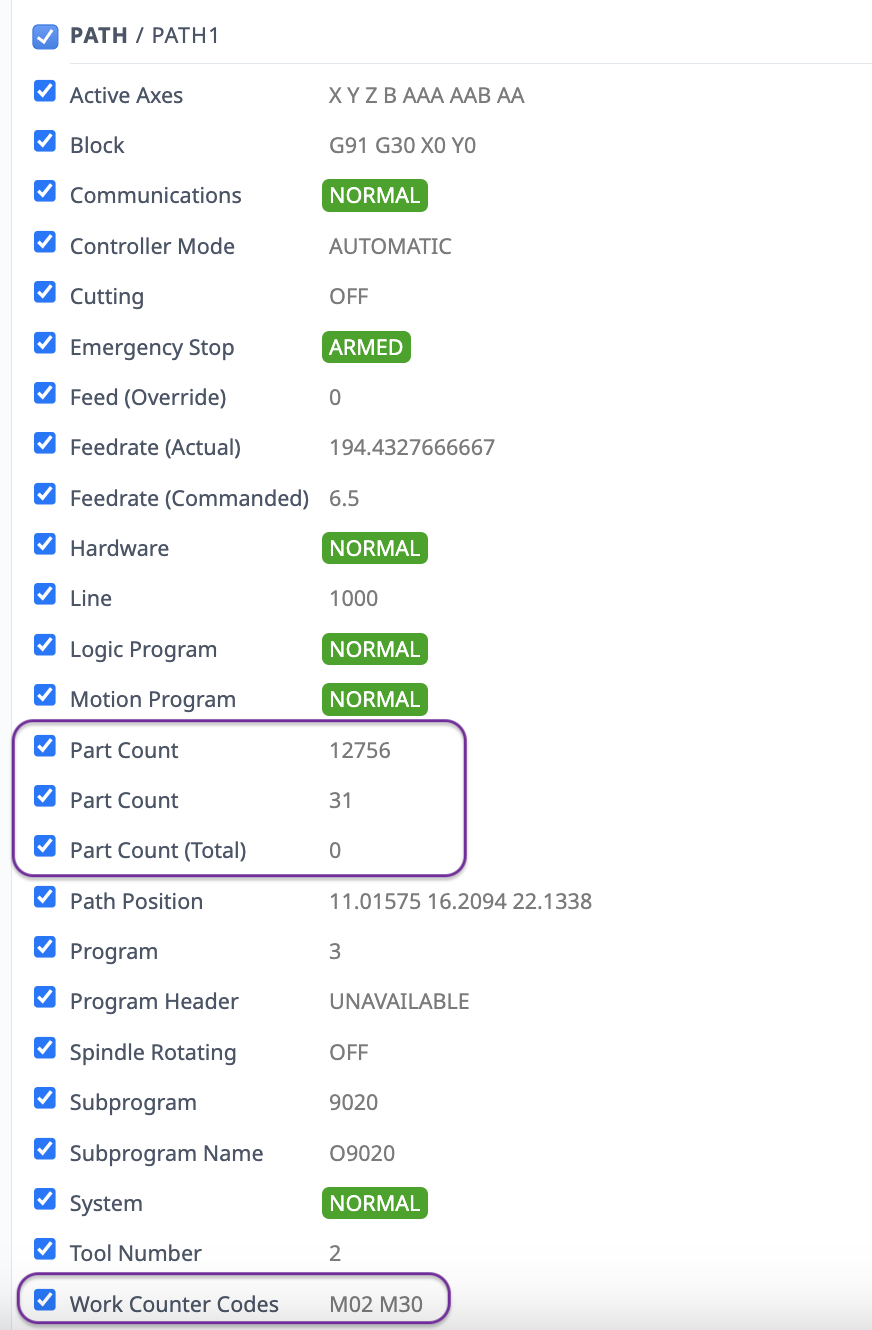Deselect the Tool Number checkbox
This screenshot has width=872, height=1330.
pyautogui.click(x=45, y=1249)
